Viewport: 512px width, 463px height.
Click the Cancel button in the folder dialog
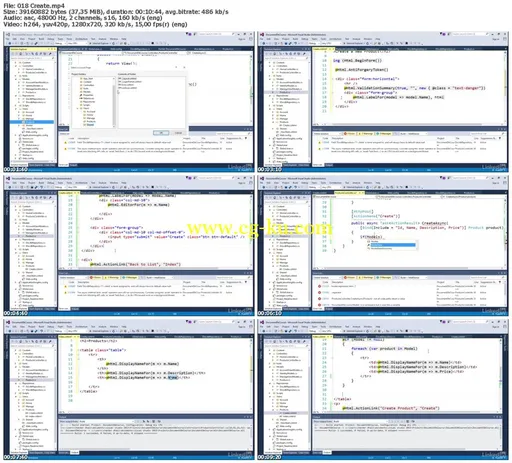(x=178, y=133)
